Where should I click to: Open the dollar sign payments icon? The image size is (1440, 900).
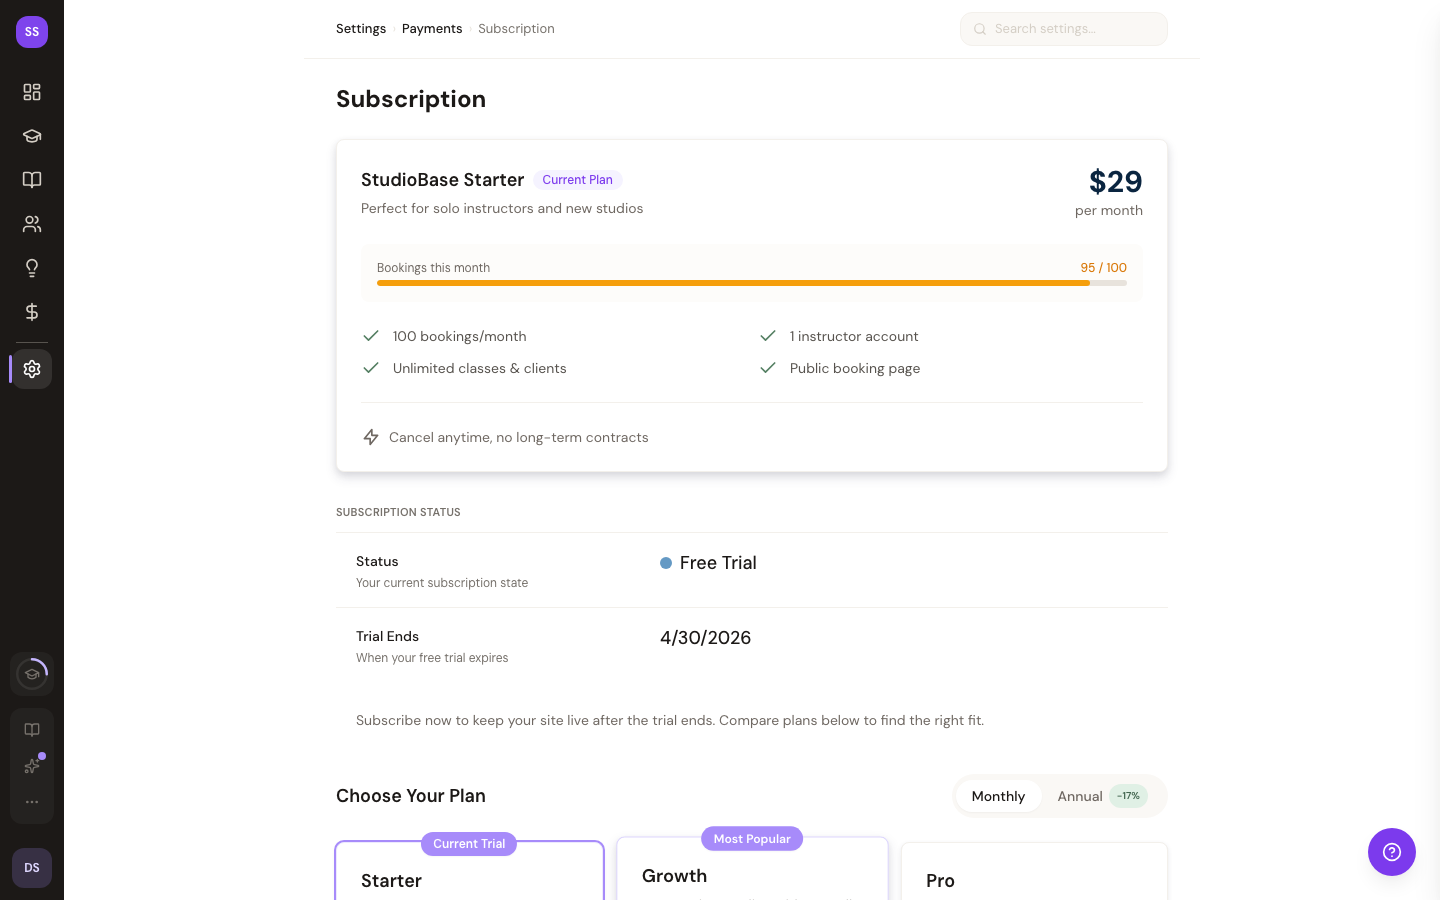coord(32,312)
